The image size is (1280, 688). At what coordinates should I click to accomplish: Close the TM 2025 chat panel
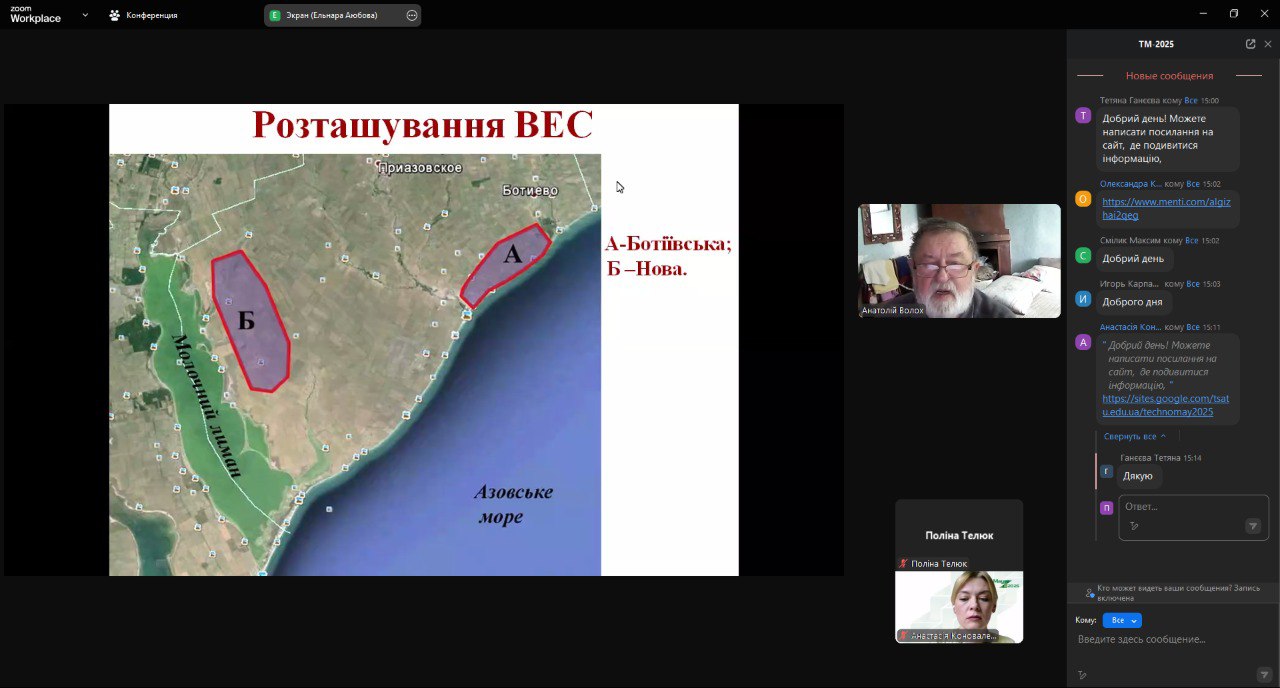click(1268, 44)
